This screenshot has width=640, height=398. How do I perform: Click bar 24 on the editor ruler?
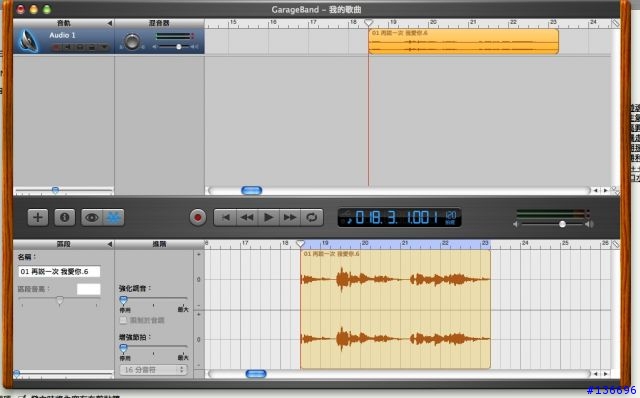525,243
